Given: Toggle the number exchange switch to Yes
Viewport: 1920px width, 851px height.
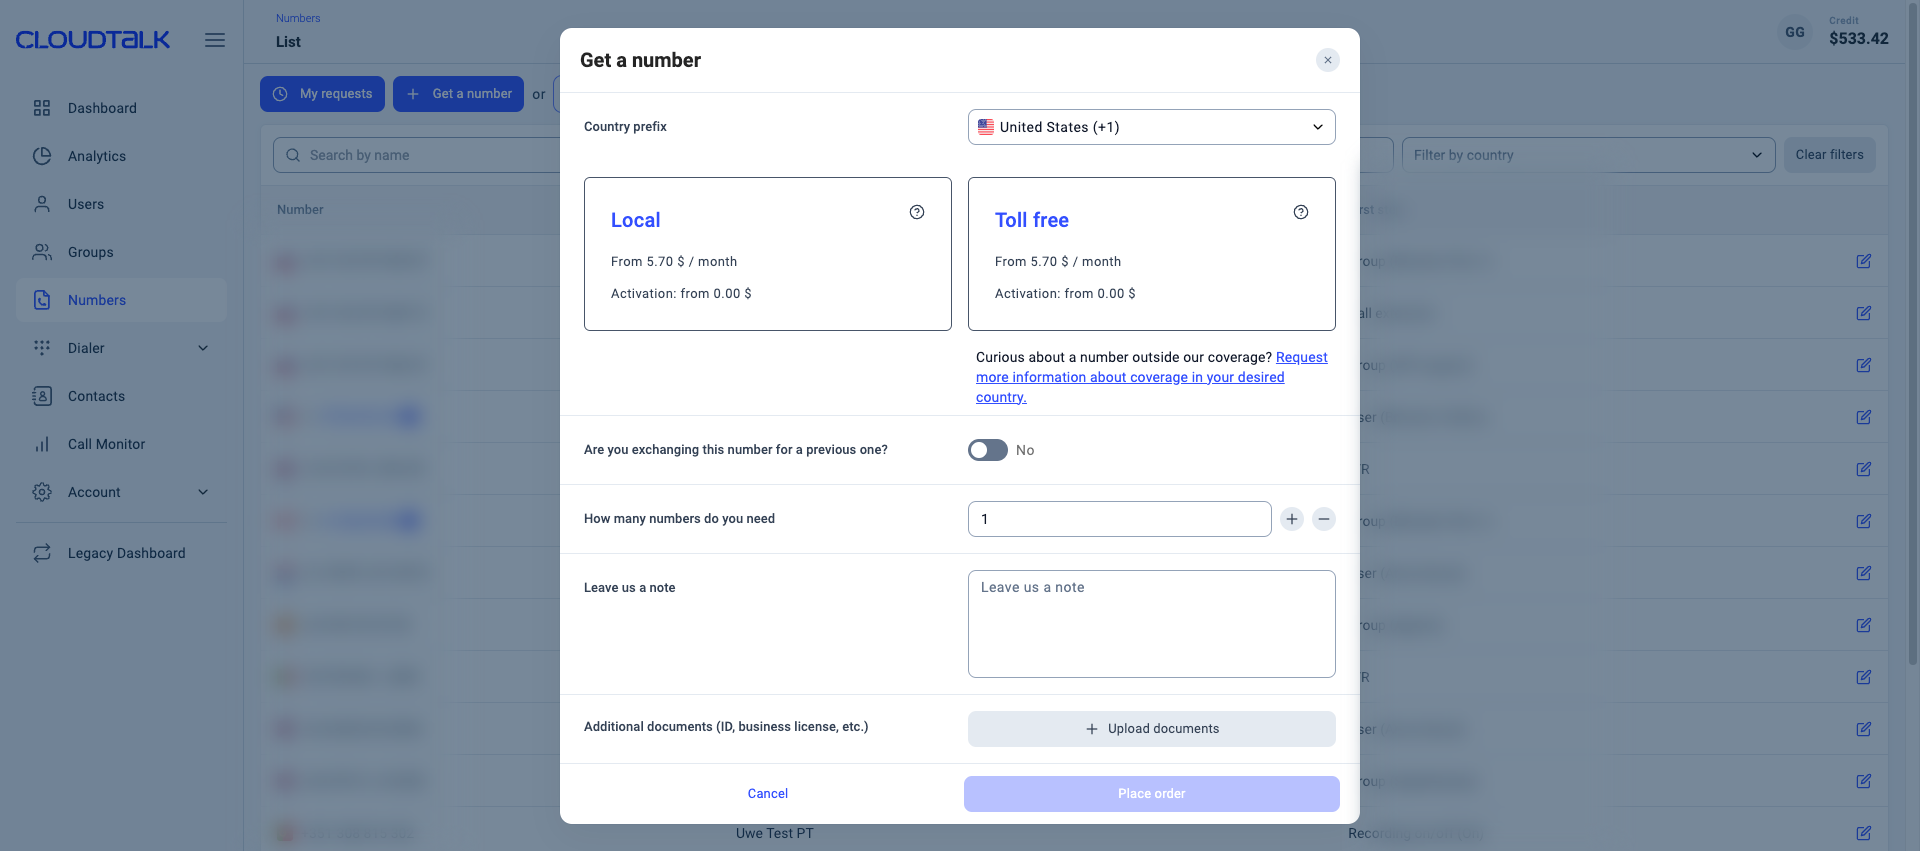Looking at the screenshot, I should click(x=987, y=450).
